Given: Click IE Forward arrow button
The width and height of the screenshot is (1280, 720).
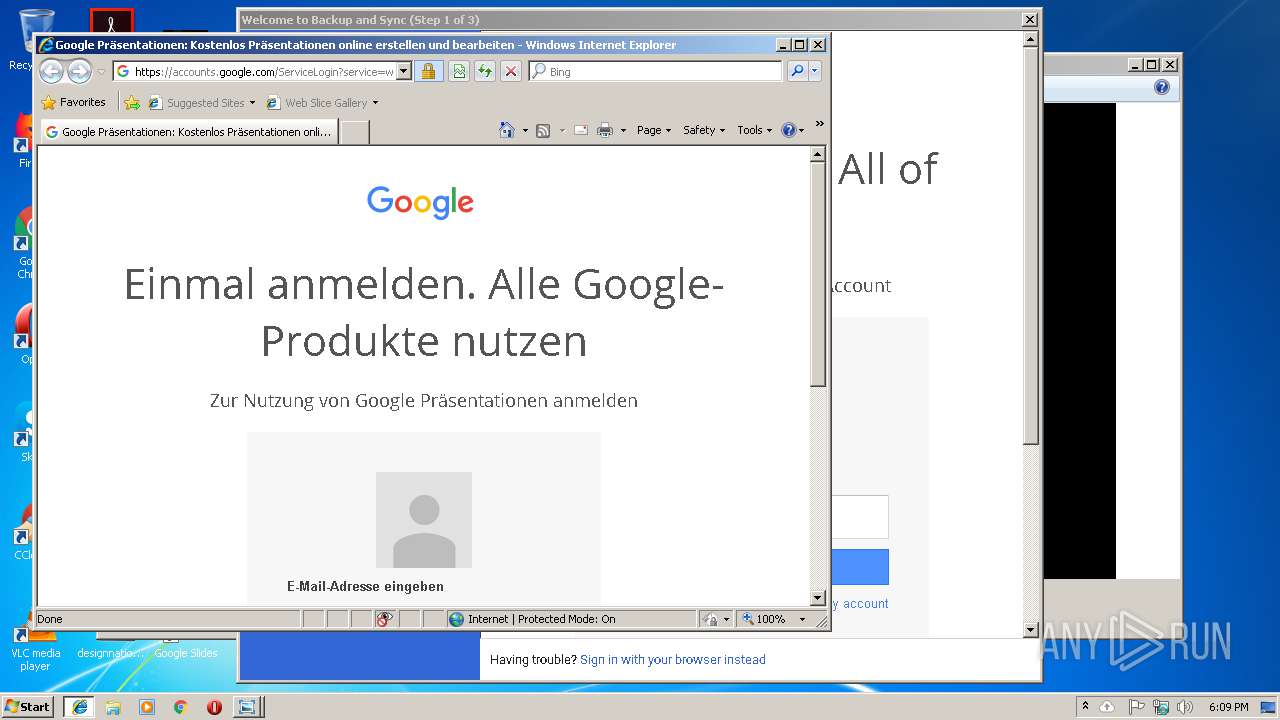Looking at the screenshot, I should coord(79,71).
